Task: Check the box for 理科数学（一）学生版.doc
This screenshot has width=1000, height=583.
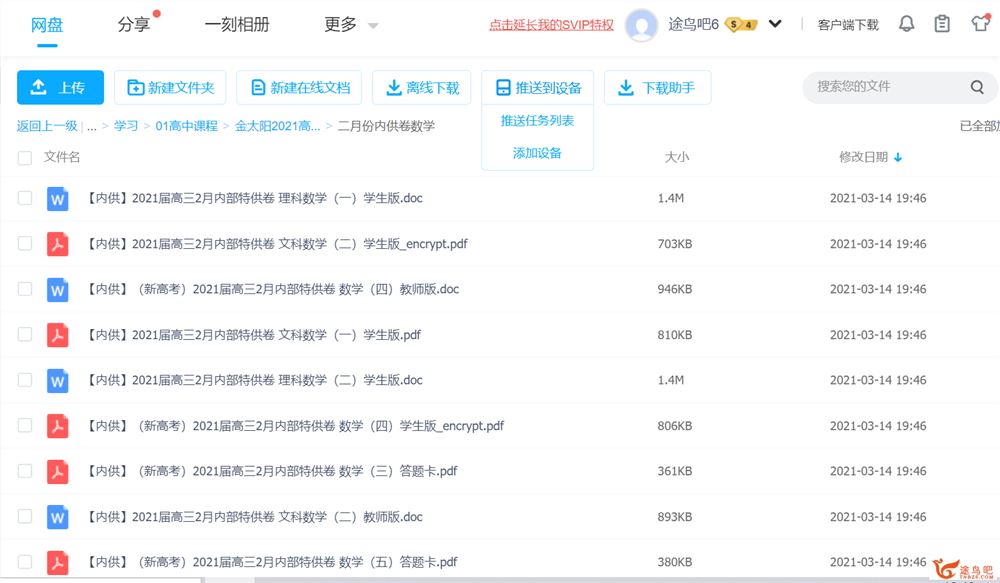Action: 25,198
